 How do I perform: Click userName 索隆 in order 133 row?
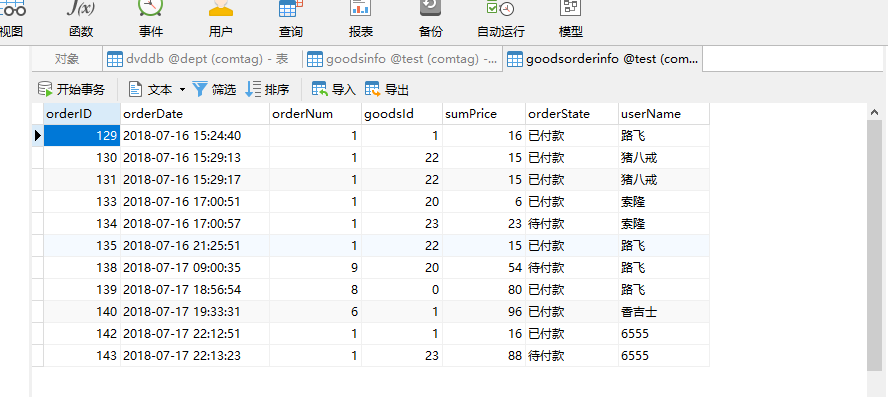(x=663, y=202)
